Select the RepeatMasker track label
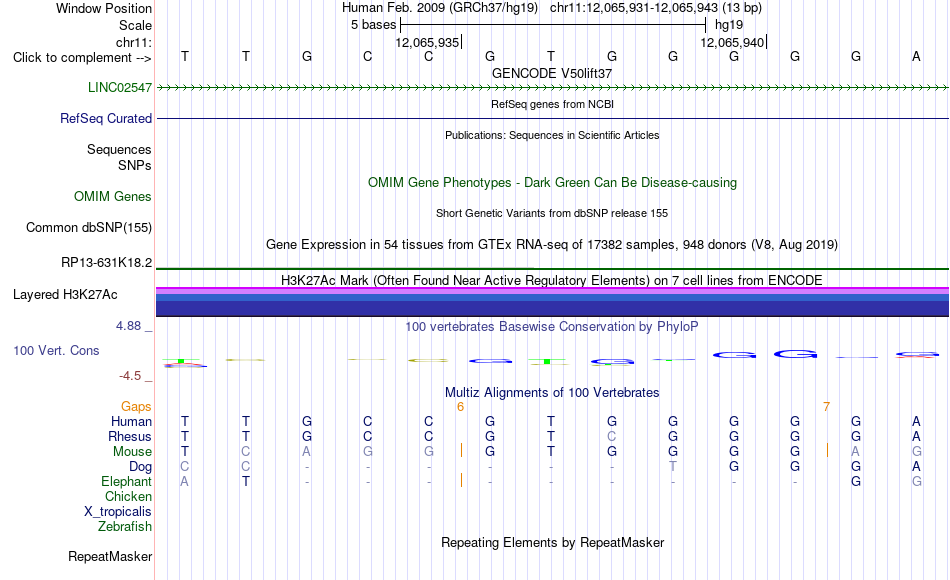The width and height of the screenshot is (950, 580). (x=110, y=556)
